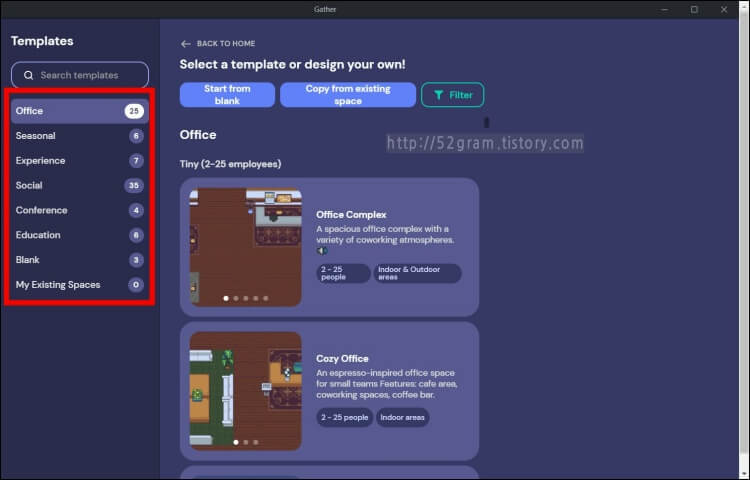Click Copy from existing space button

pyautogui.click(x=348, y=95)
